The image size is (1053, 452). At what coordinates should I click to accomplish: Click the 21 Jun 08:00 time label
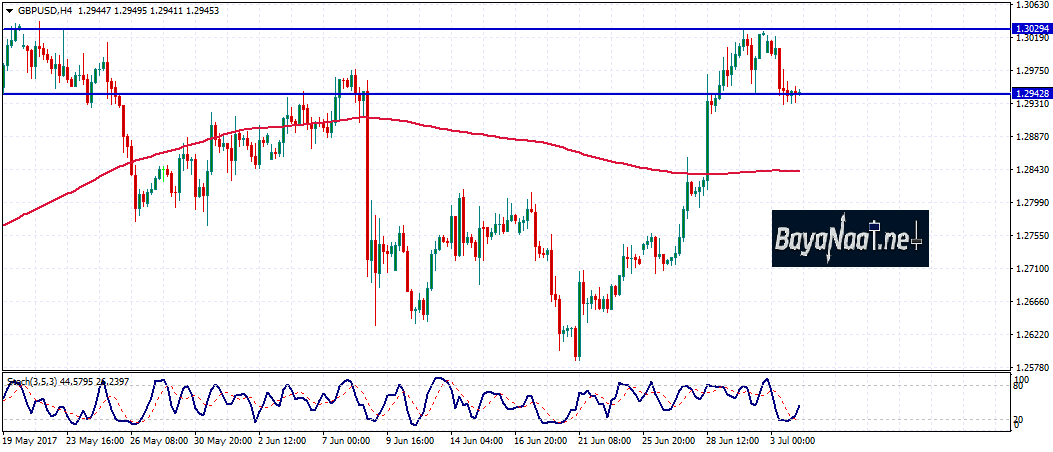[606, 439]
